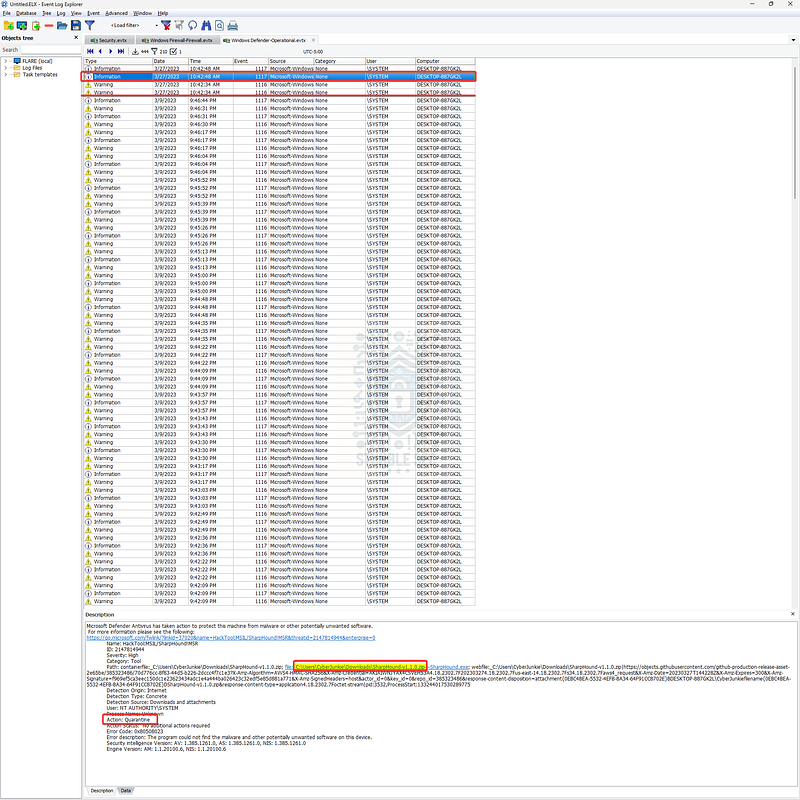
Task: Open the File menu
Action: (7, 13)
